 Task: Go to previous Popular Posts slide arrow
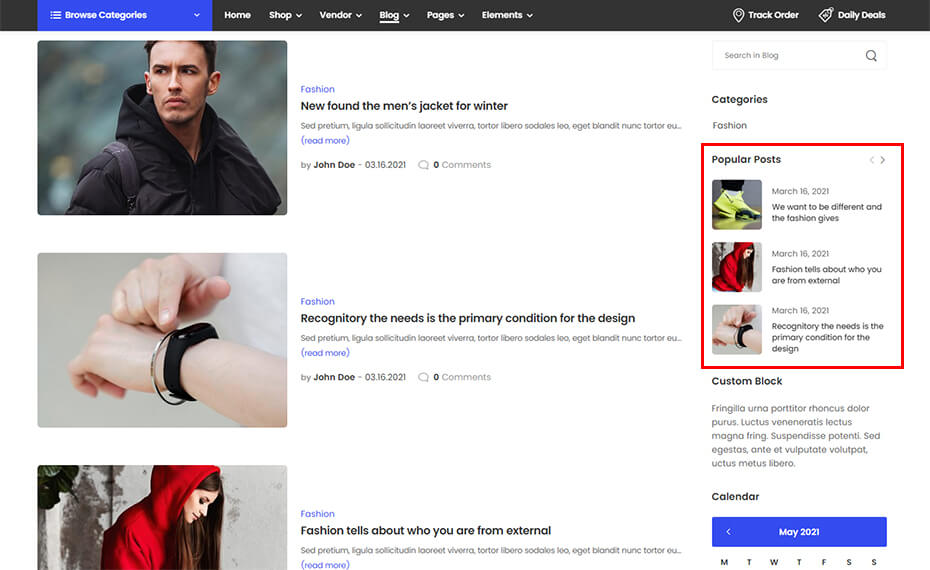click(871, 160)
